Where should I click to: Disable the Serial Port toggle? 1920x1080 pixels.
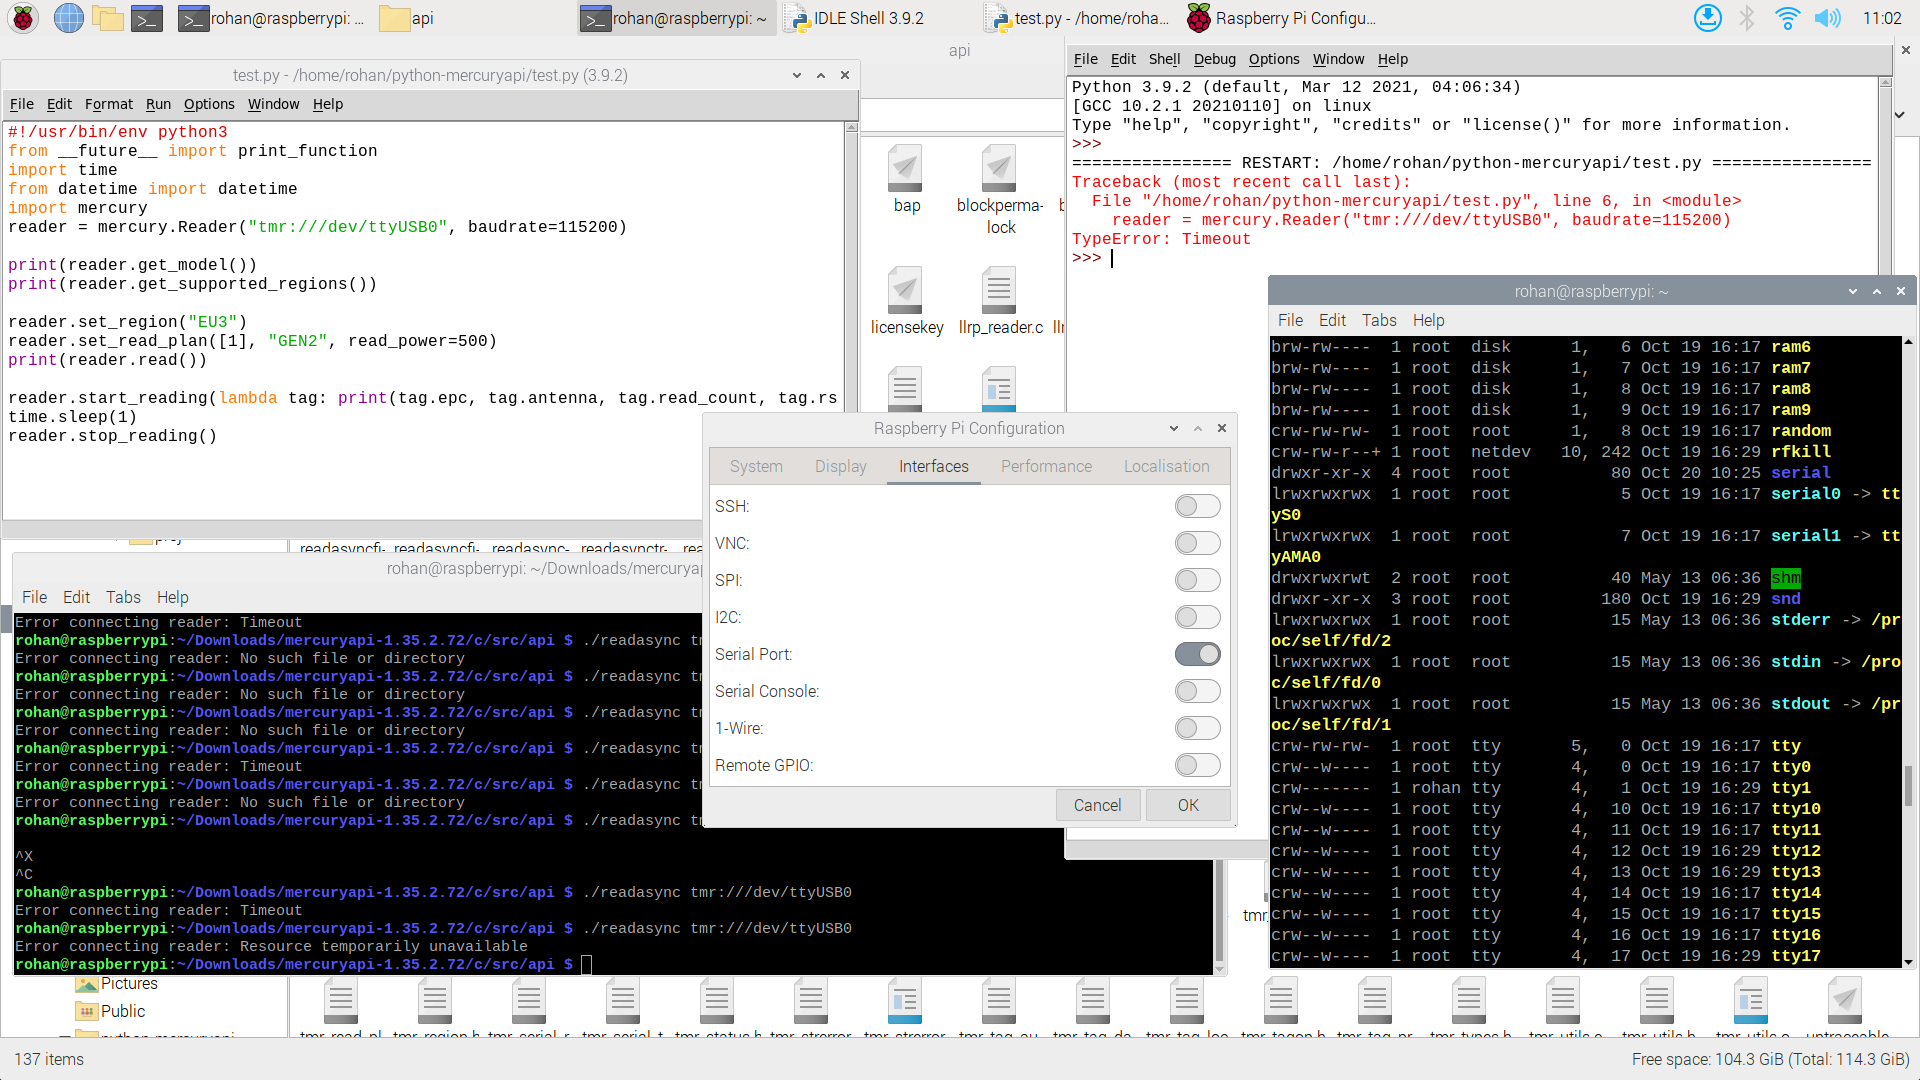(1197, 654)
